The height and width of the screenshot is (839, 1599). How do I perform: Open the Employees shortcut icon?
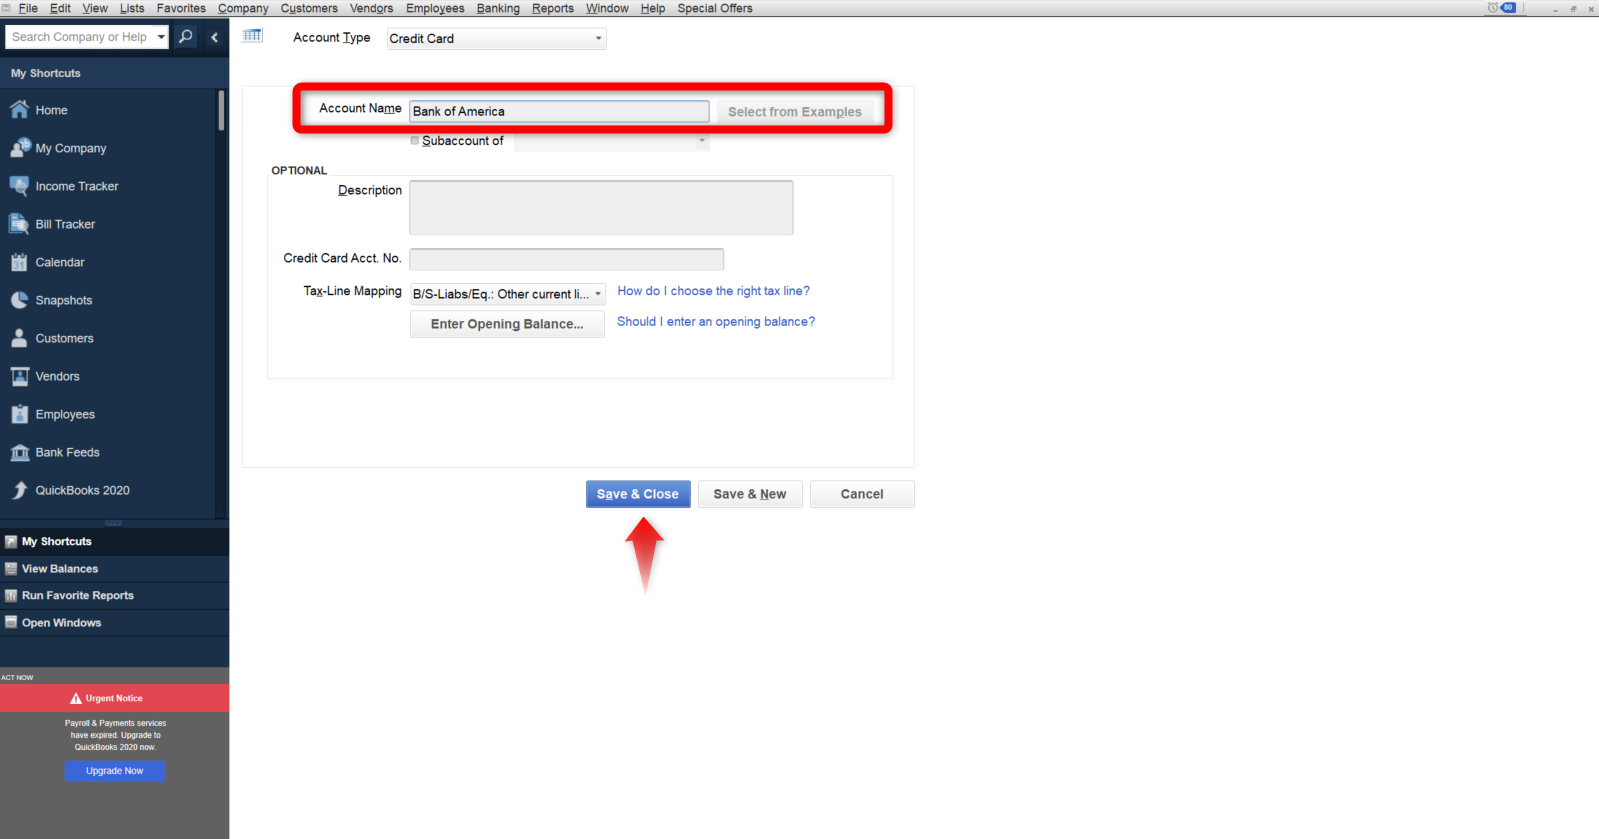(19, 414)
